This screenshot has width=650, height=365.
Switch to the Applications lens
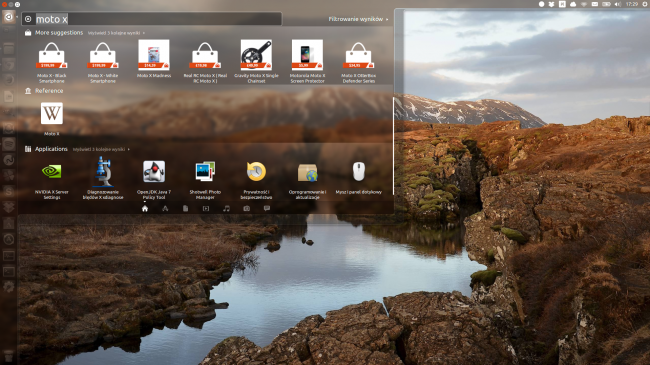click(x=165, y=209)
